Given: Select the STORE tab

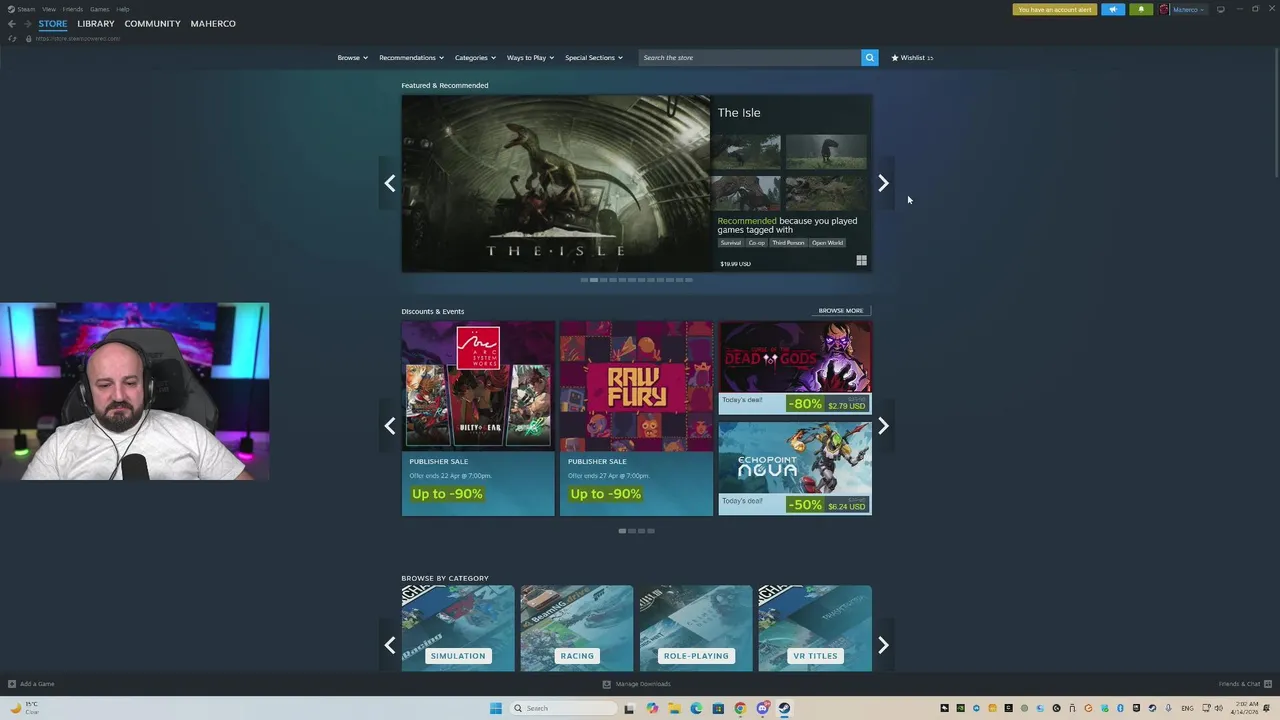Looking at the screenshot, I should [x=53, y=23].
